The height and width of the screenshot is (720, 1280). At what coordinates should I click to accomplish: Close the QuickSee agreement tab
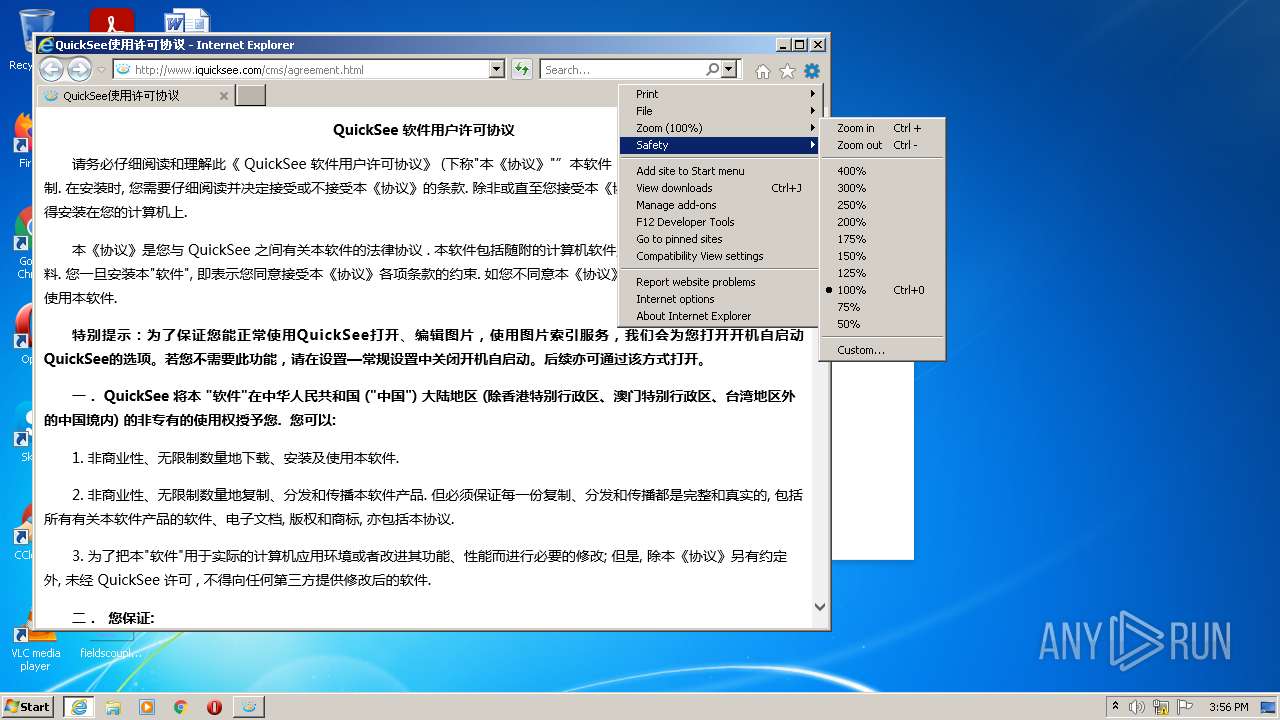click(224, 96)
